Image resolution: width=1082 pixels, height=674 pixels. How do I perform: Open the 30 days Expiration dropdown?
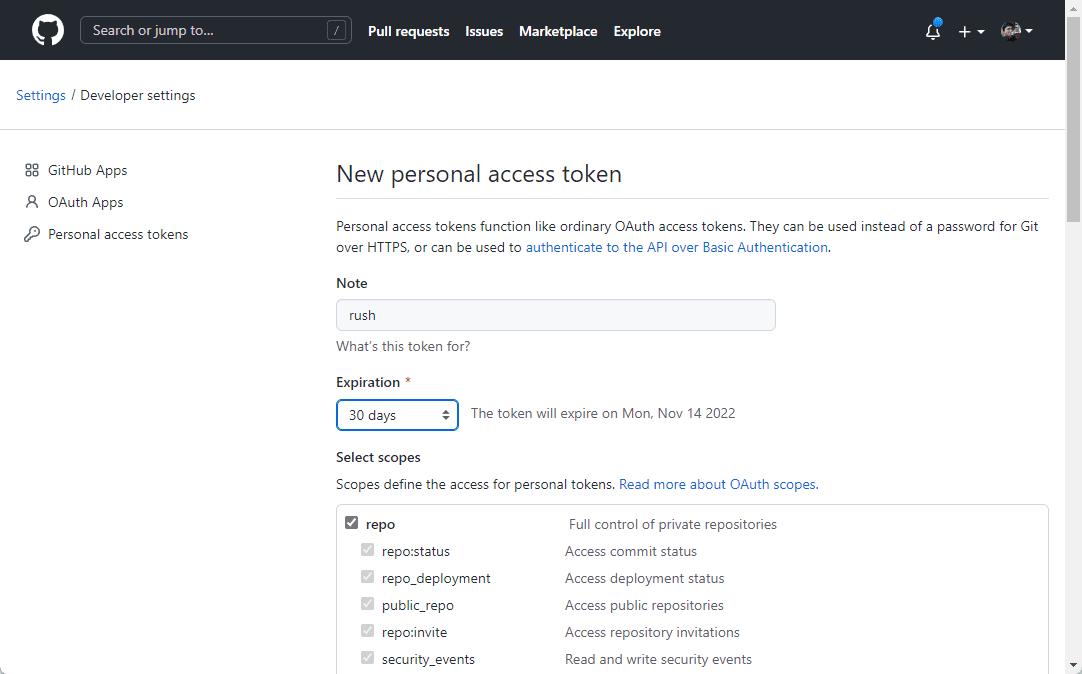397,415
